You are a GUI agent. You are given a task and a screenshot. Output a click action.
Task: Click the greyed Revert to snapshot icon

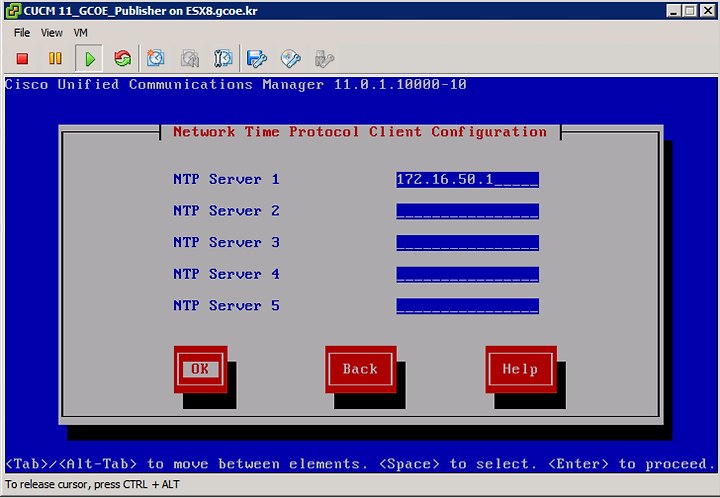[x=190, y=58]
